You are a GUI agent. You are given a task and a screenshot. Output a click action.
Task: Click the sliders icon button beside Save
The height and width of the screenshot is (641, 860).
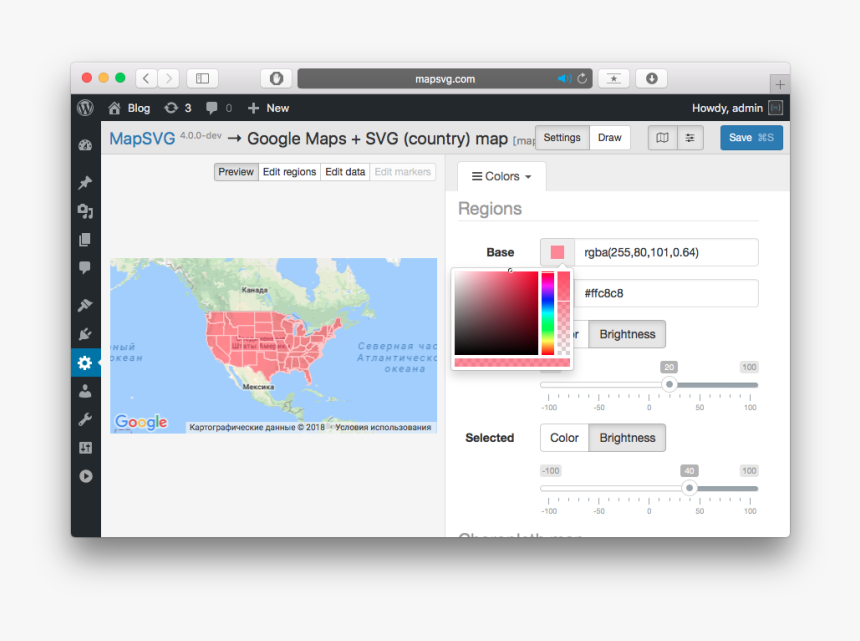690,138
